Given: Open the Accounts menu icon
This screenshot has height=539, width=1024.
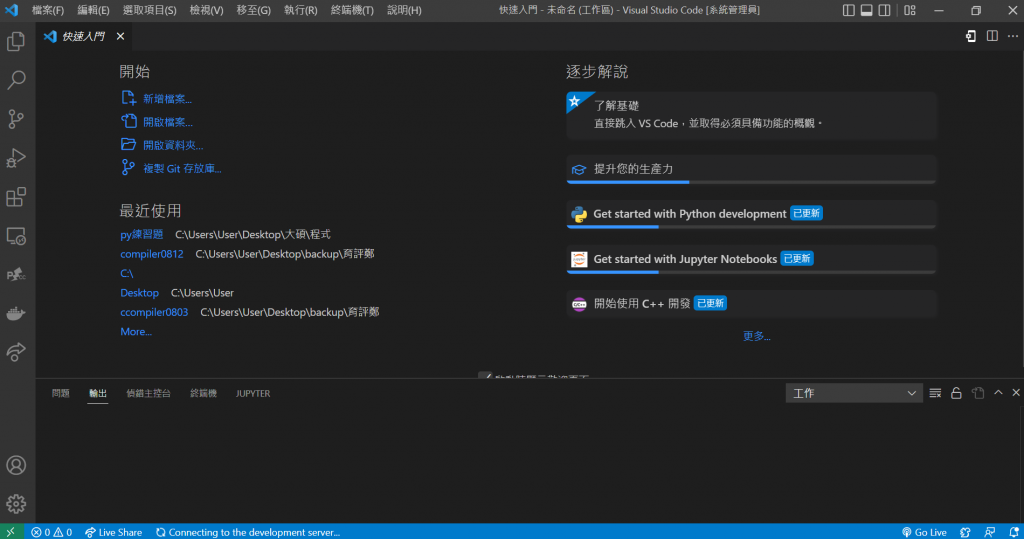Looking at the screenshot, I should (x=16, y=465).
